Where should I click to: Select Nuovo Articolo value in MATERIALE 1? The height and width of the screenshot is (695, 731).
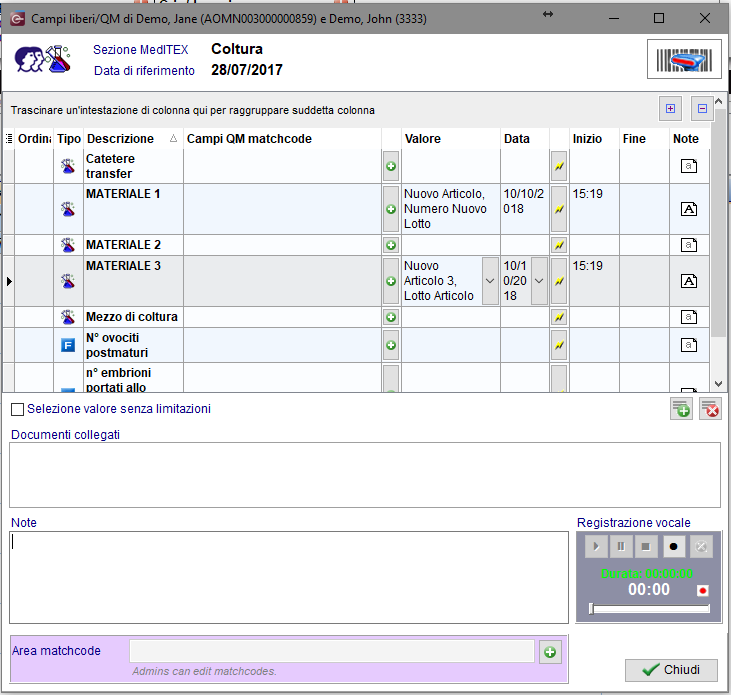point(450,209)
